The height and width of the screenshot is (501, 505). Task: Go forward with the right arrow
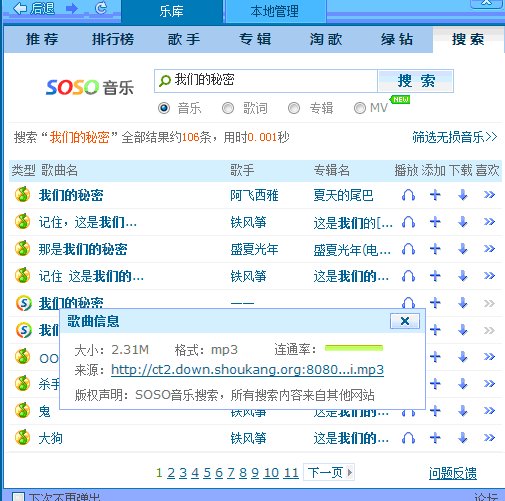(72, 8)
